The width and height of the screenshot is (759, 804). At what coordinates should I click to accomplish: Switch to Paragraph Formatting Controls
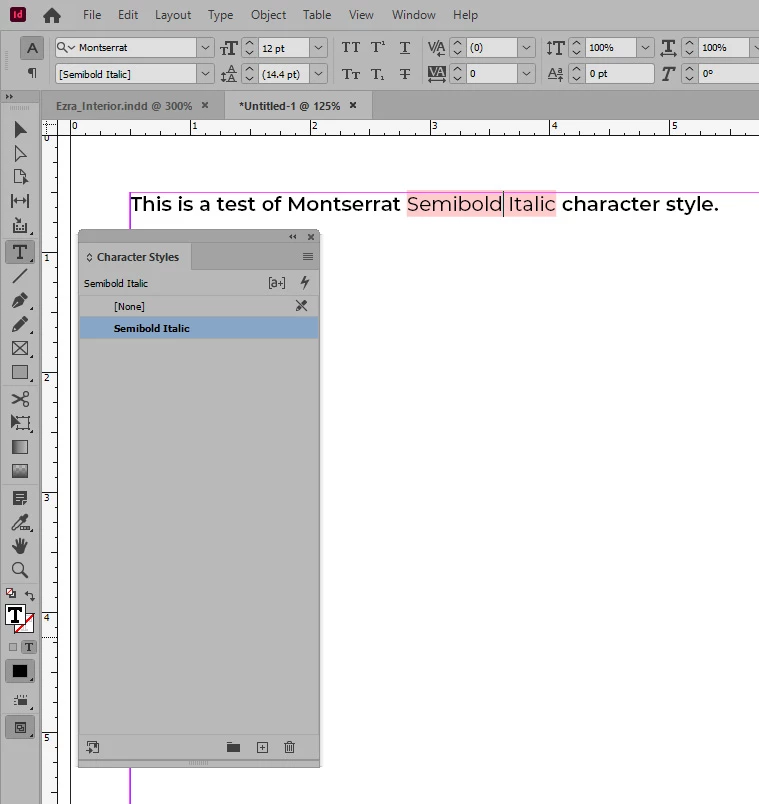[x=32, y=73]
